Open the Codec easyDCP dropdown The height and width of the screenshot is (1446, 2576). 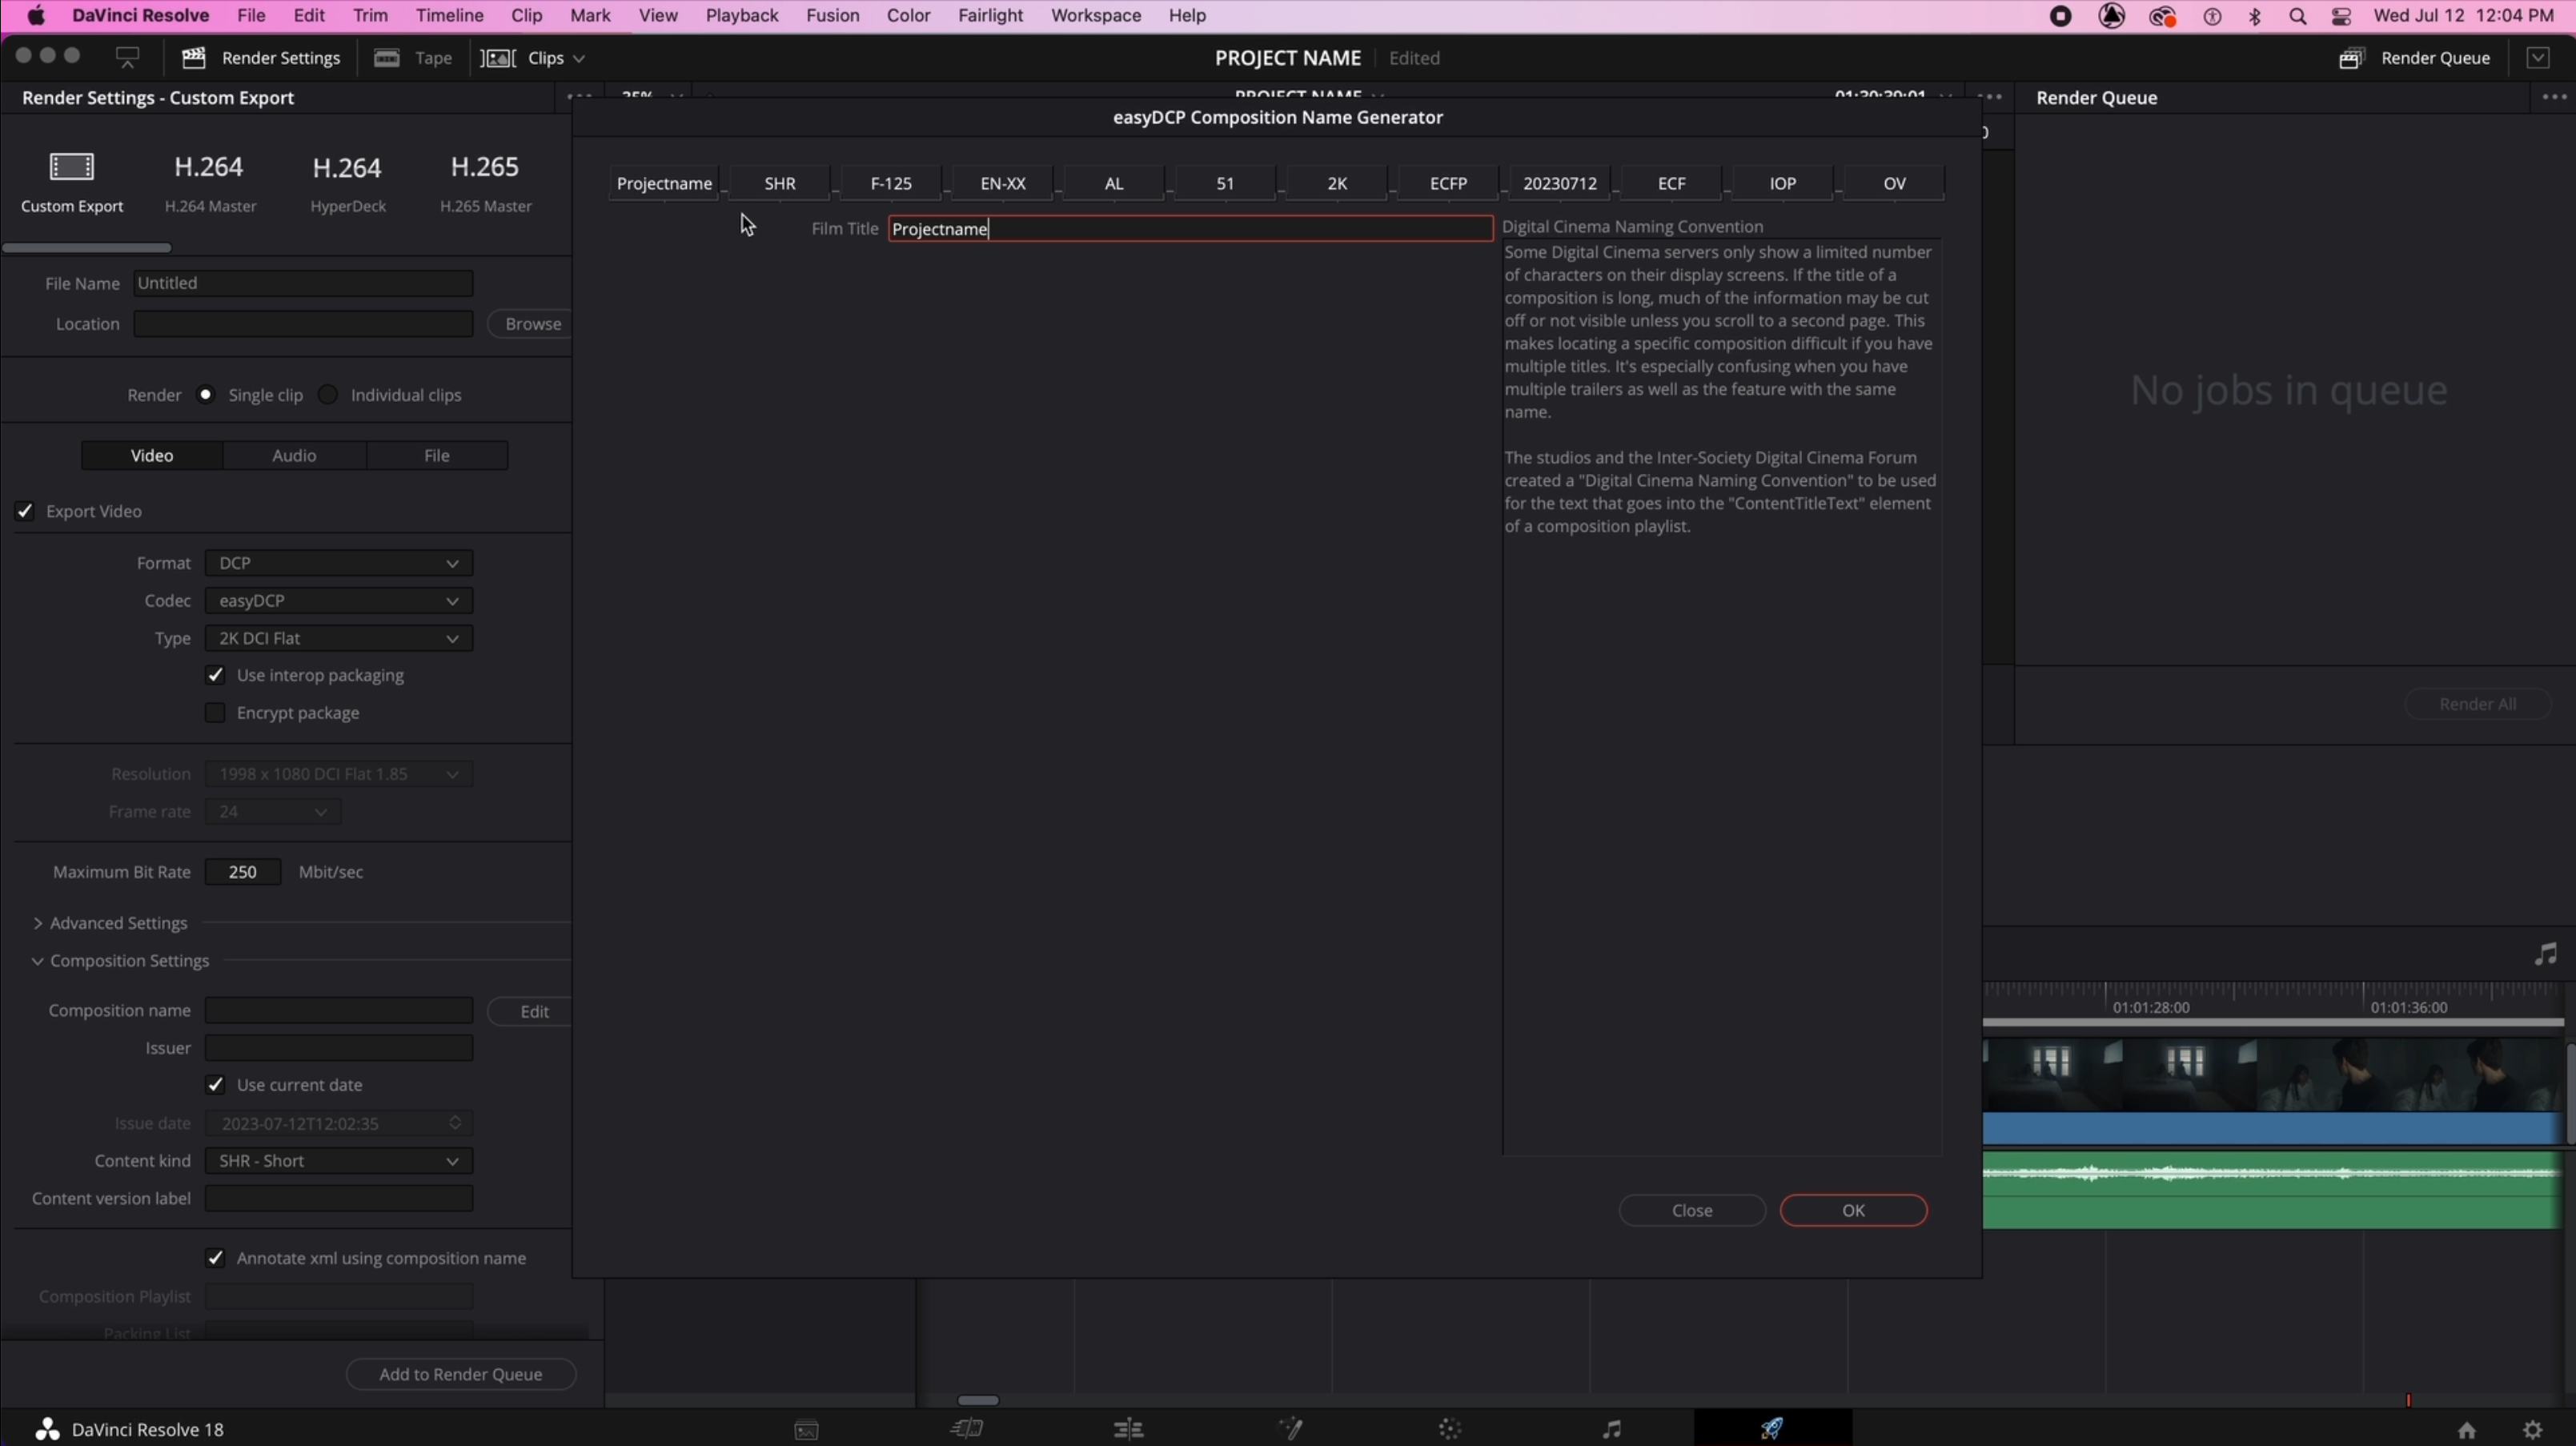[x=338, y=600]
